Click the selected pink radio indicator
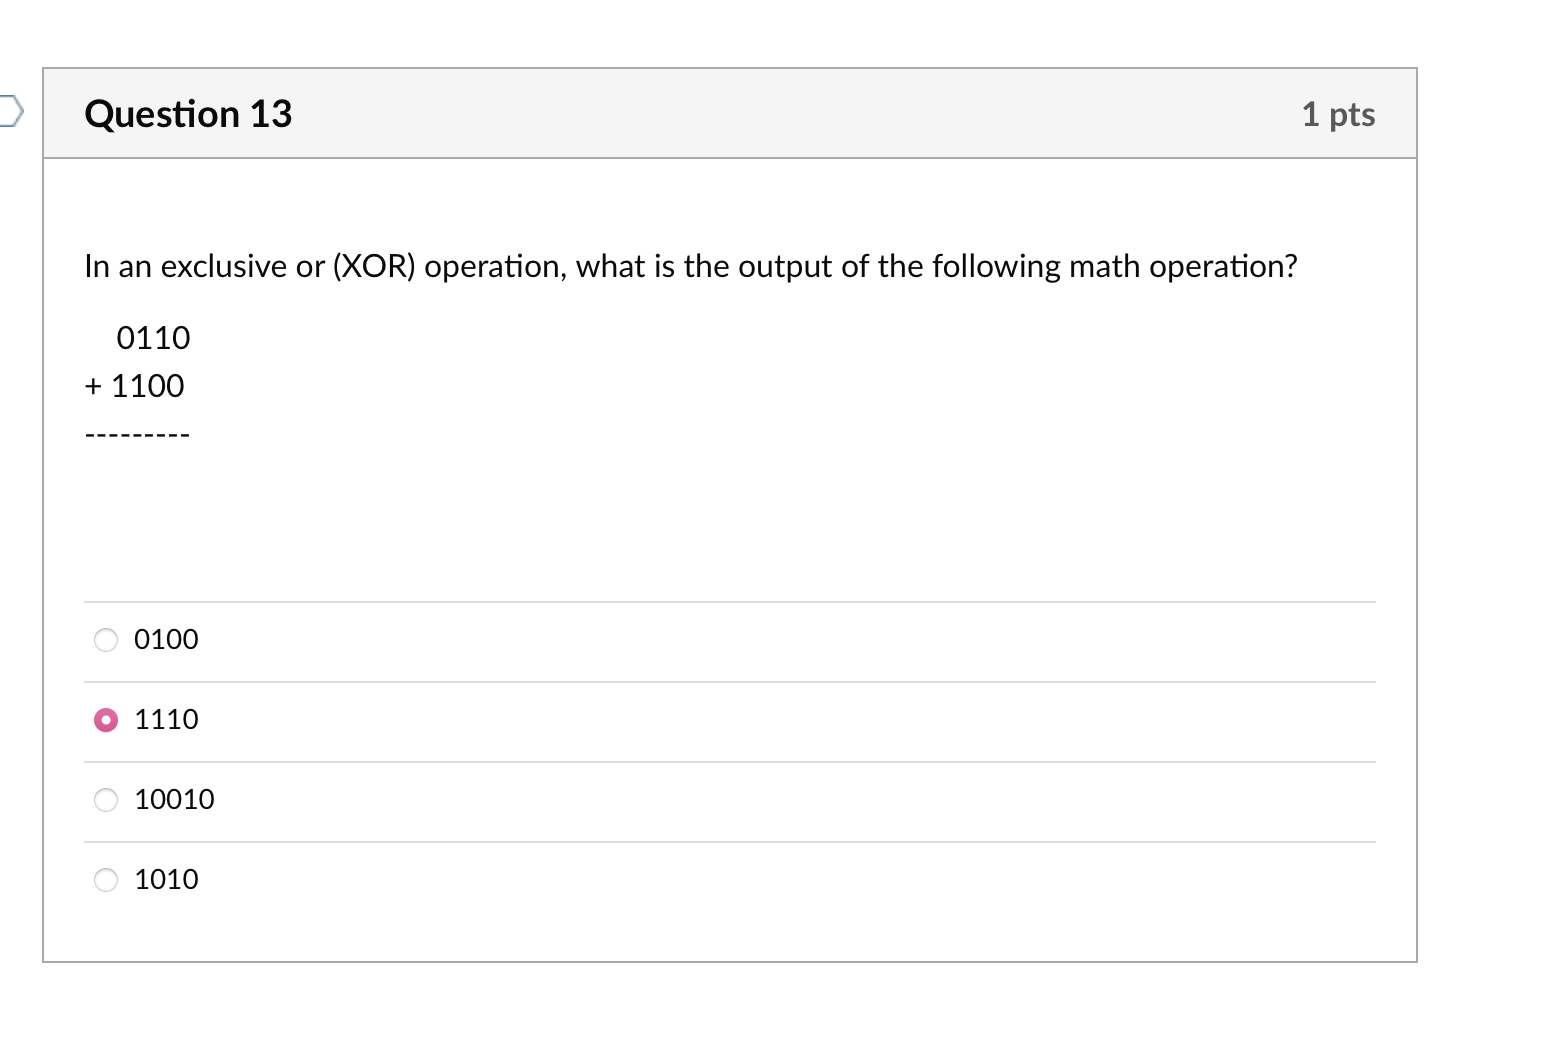Viewport: 1542px width, 1040px height. click(x=105, y=720)
